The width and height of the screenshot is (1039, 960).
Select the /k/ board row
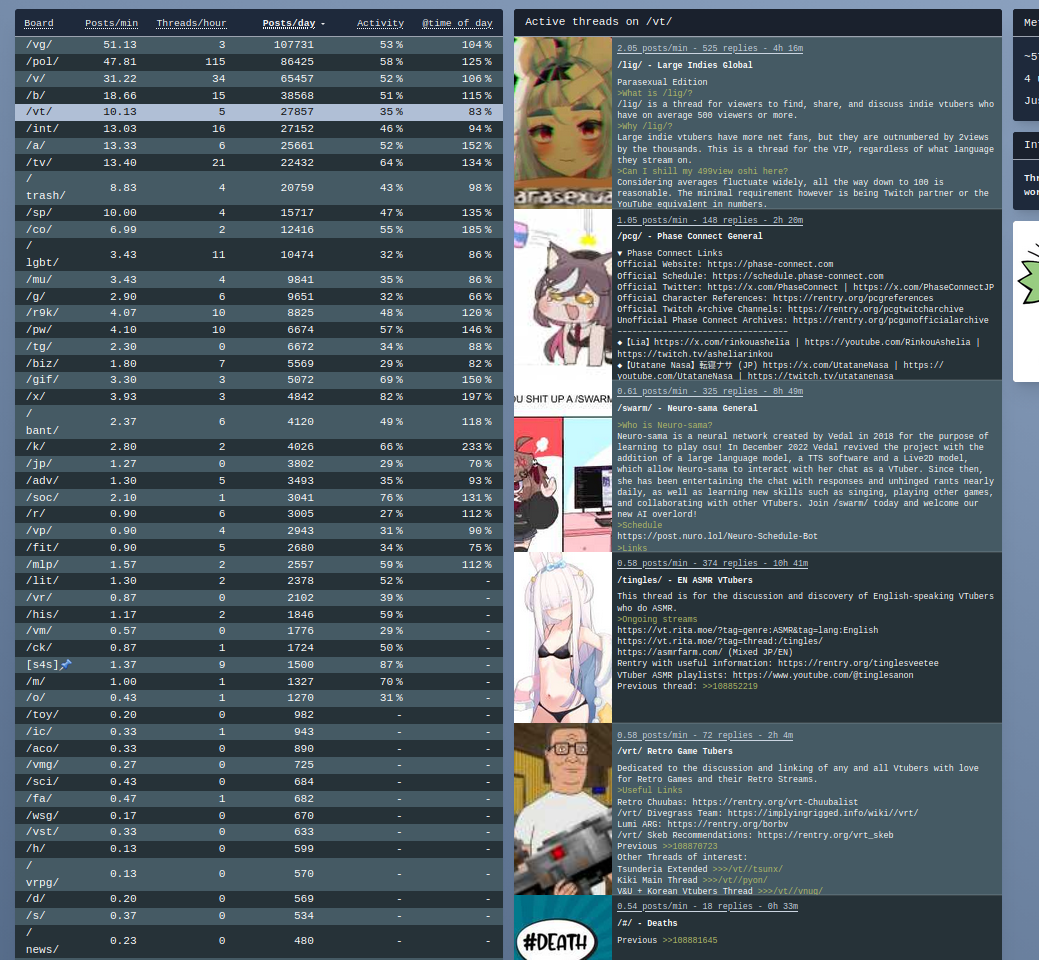258,447
